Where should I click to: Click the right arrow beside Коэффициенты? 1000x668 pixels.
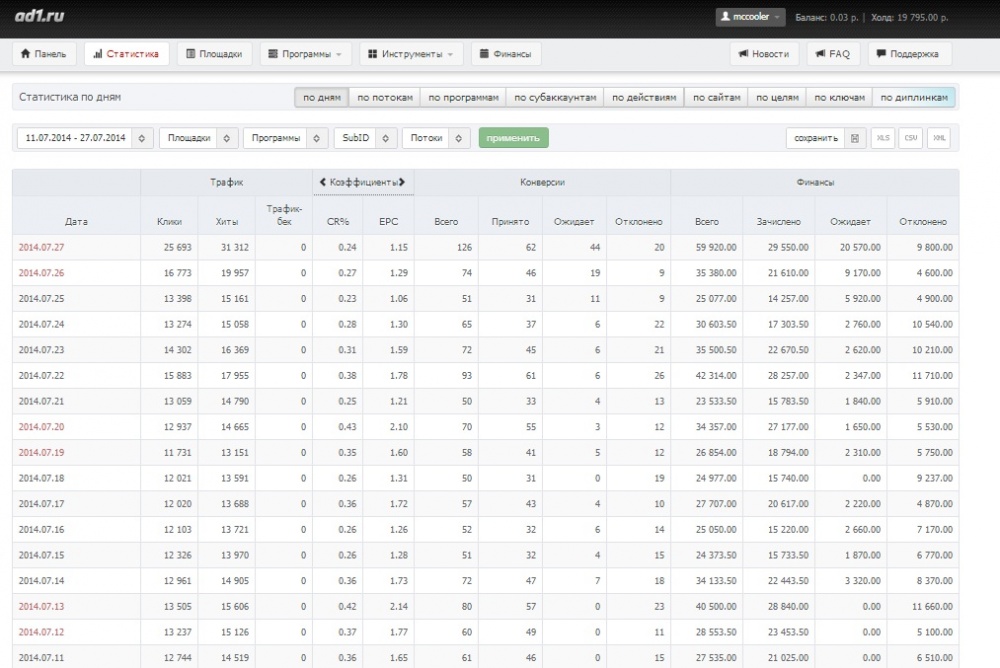tap(402, 182)
